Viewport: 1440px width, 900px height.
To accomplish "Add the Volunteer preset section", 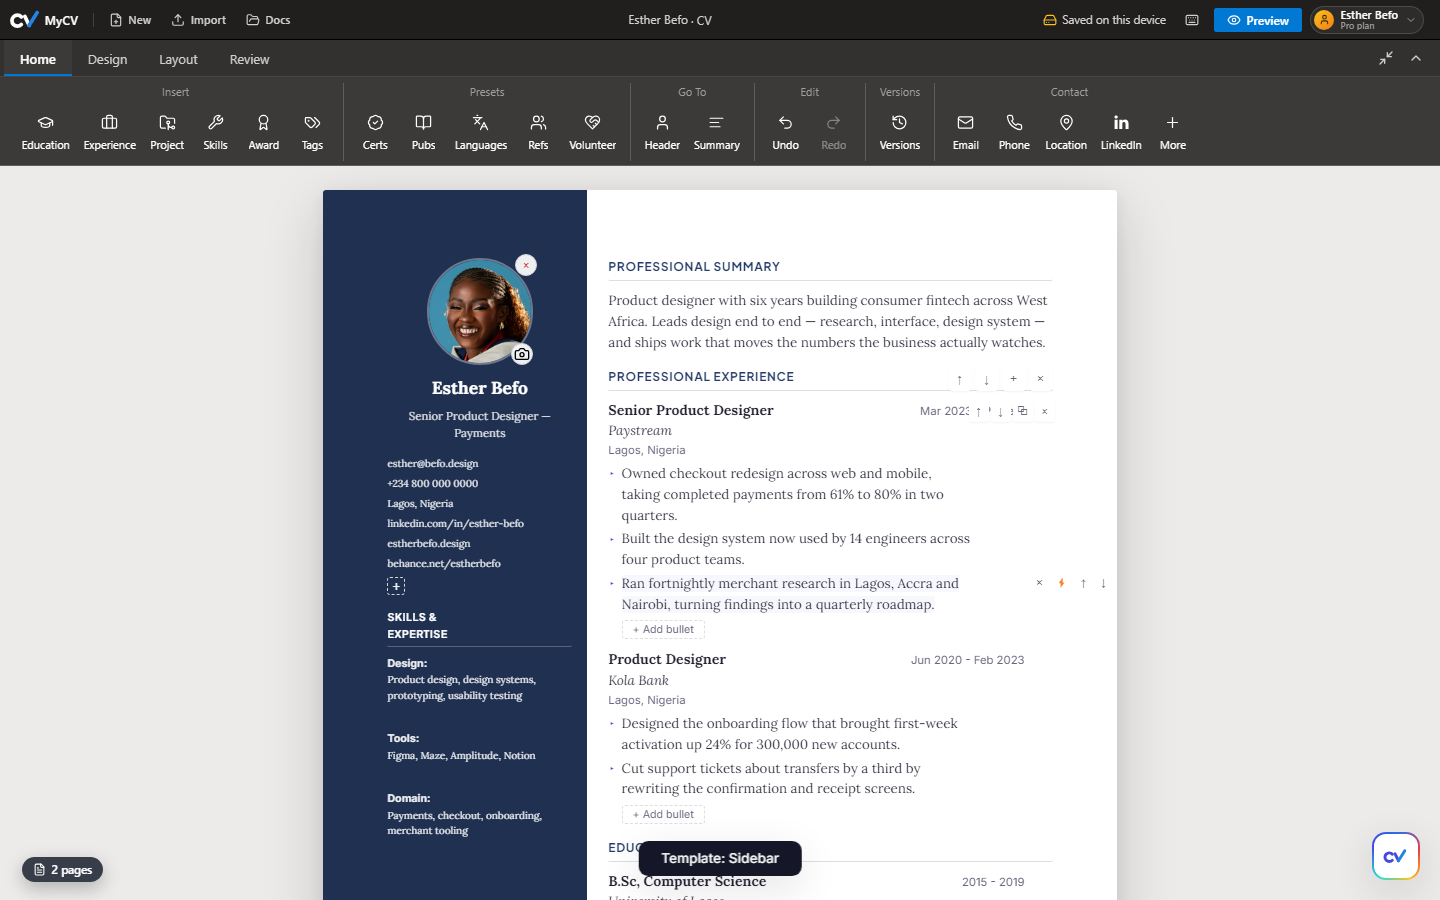I will coord(592,132).
